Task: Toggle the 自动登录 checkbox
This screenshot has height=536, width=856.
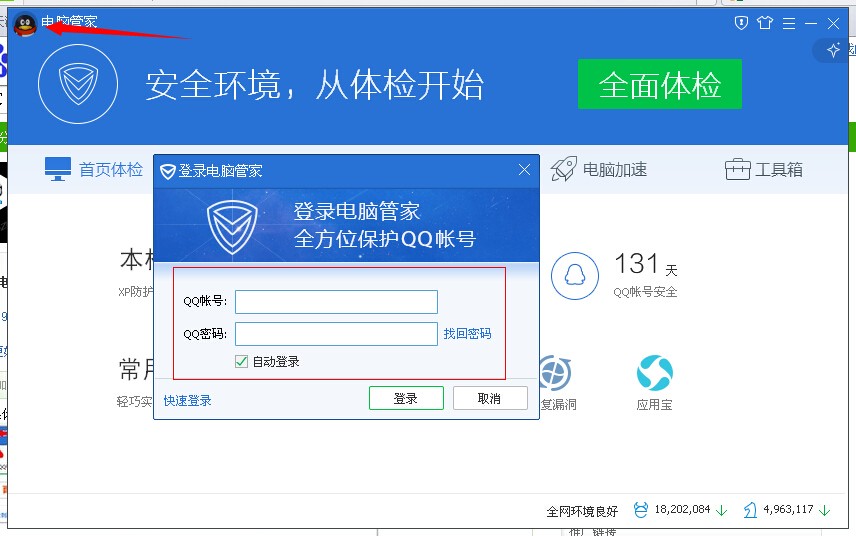Action: 241,361
